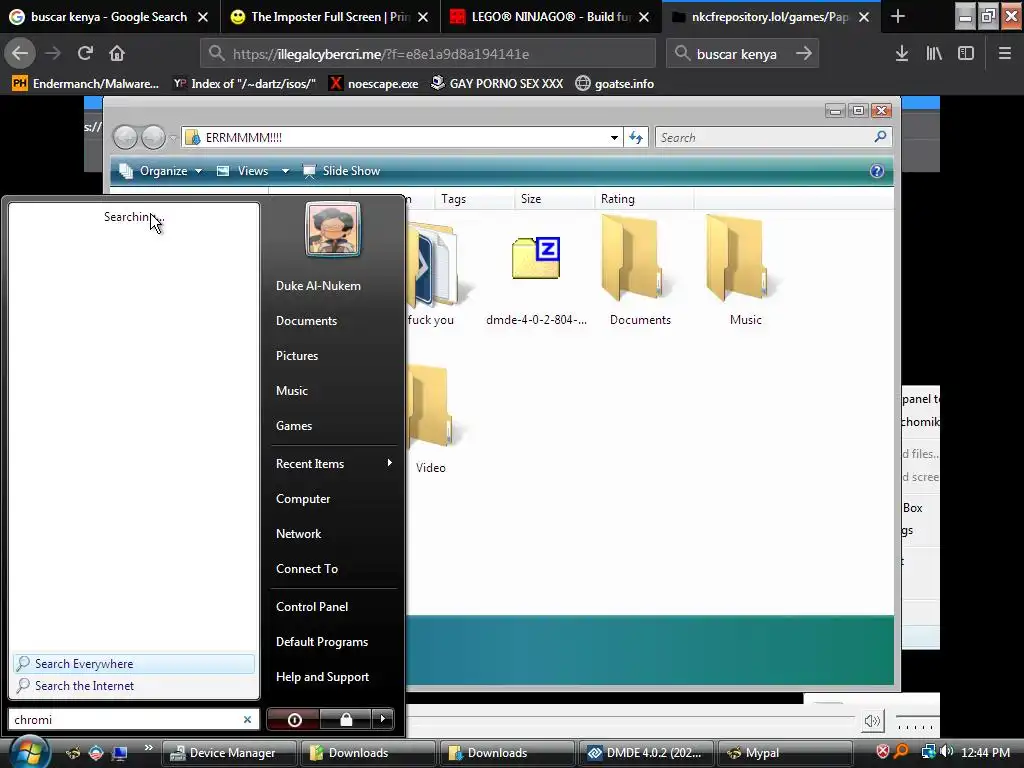Click the magnifier in Explorer search box
Viewport: 1024px width, 768px height.
pos(880,136)
